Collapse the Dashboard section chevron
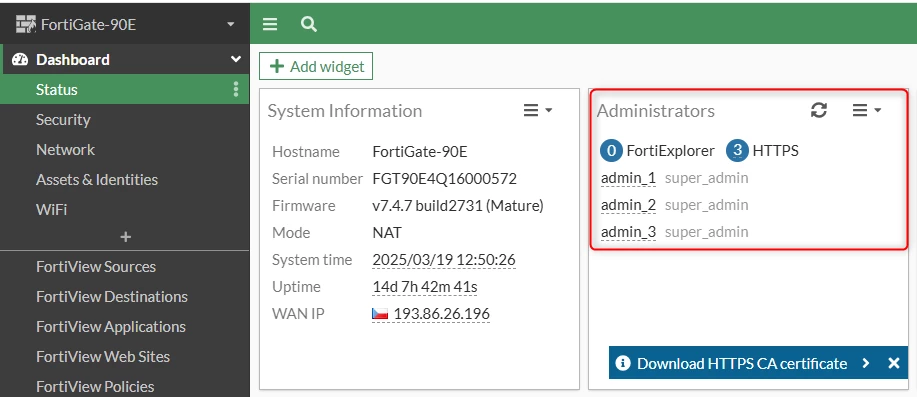 tap(236, 59)
